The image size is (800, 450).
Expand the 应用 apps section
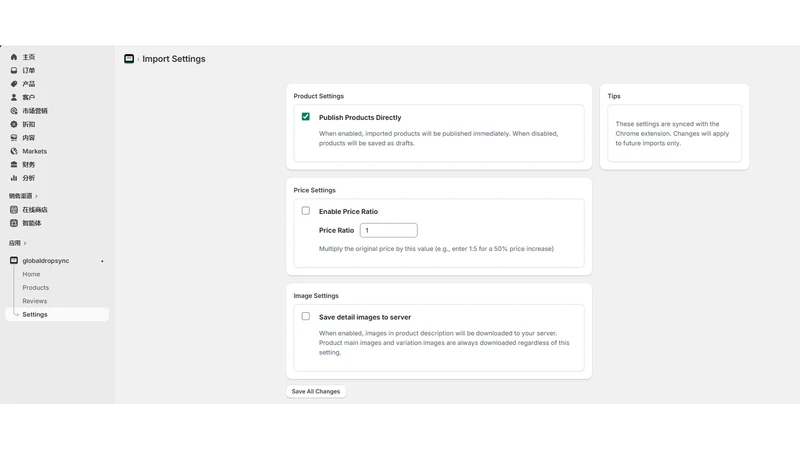click(17, 243)
